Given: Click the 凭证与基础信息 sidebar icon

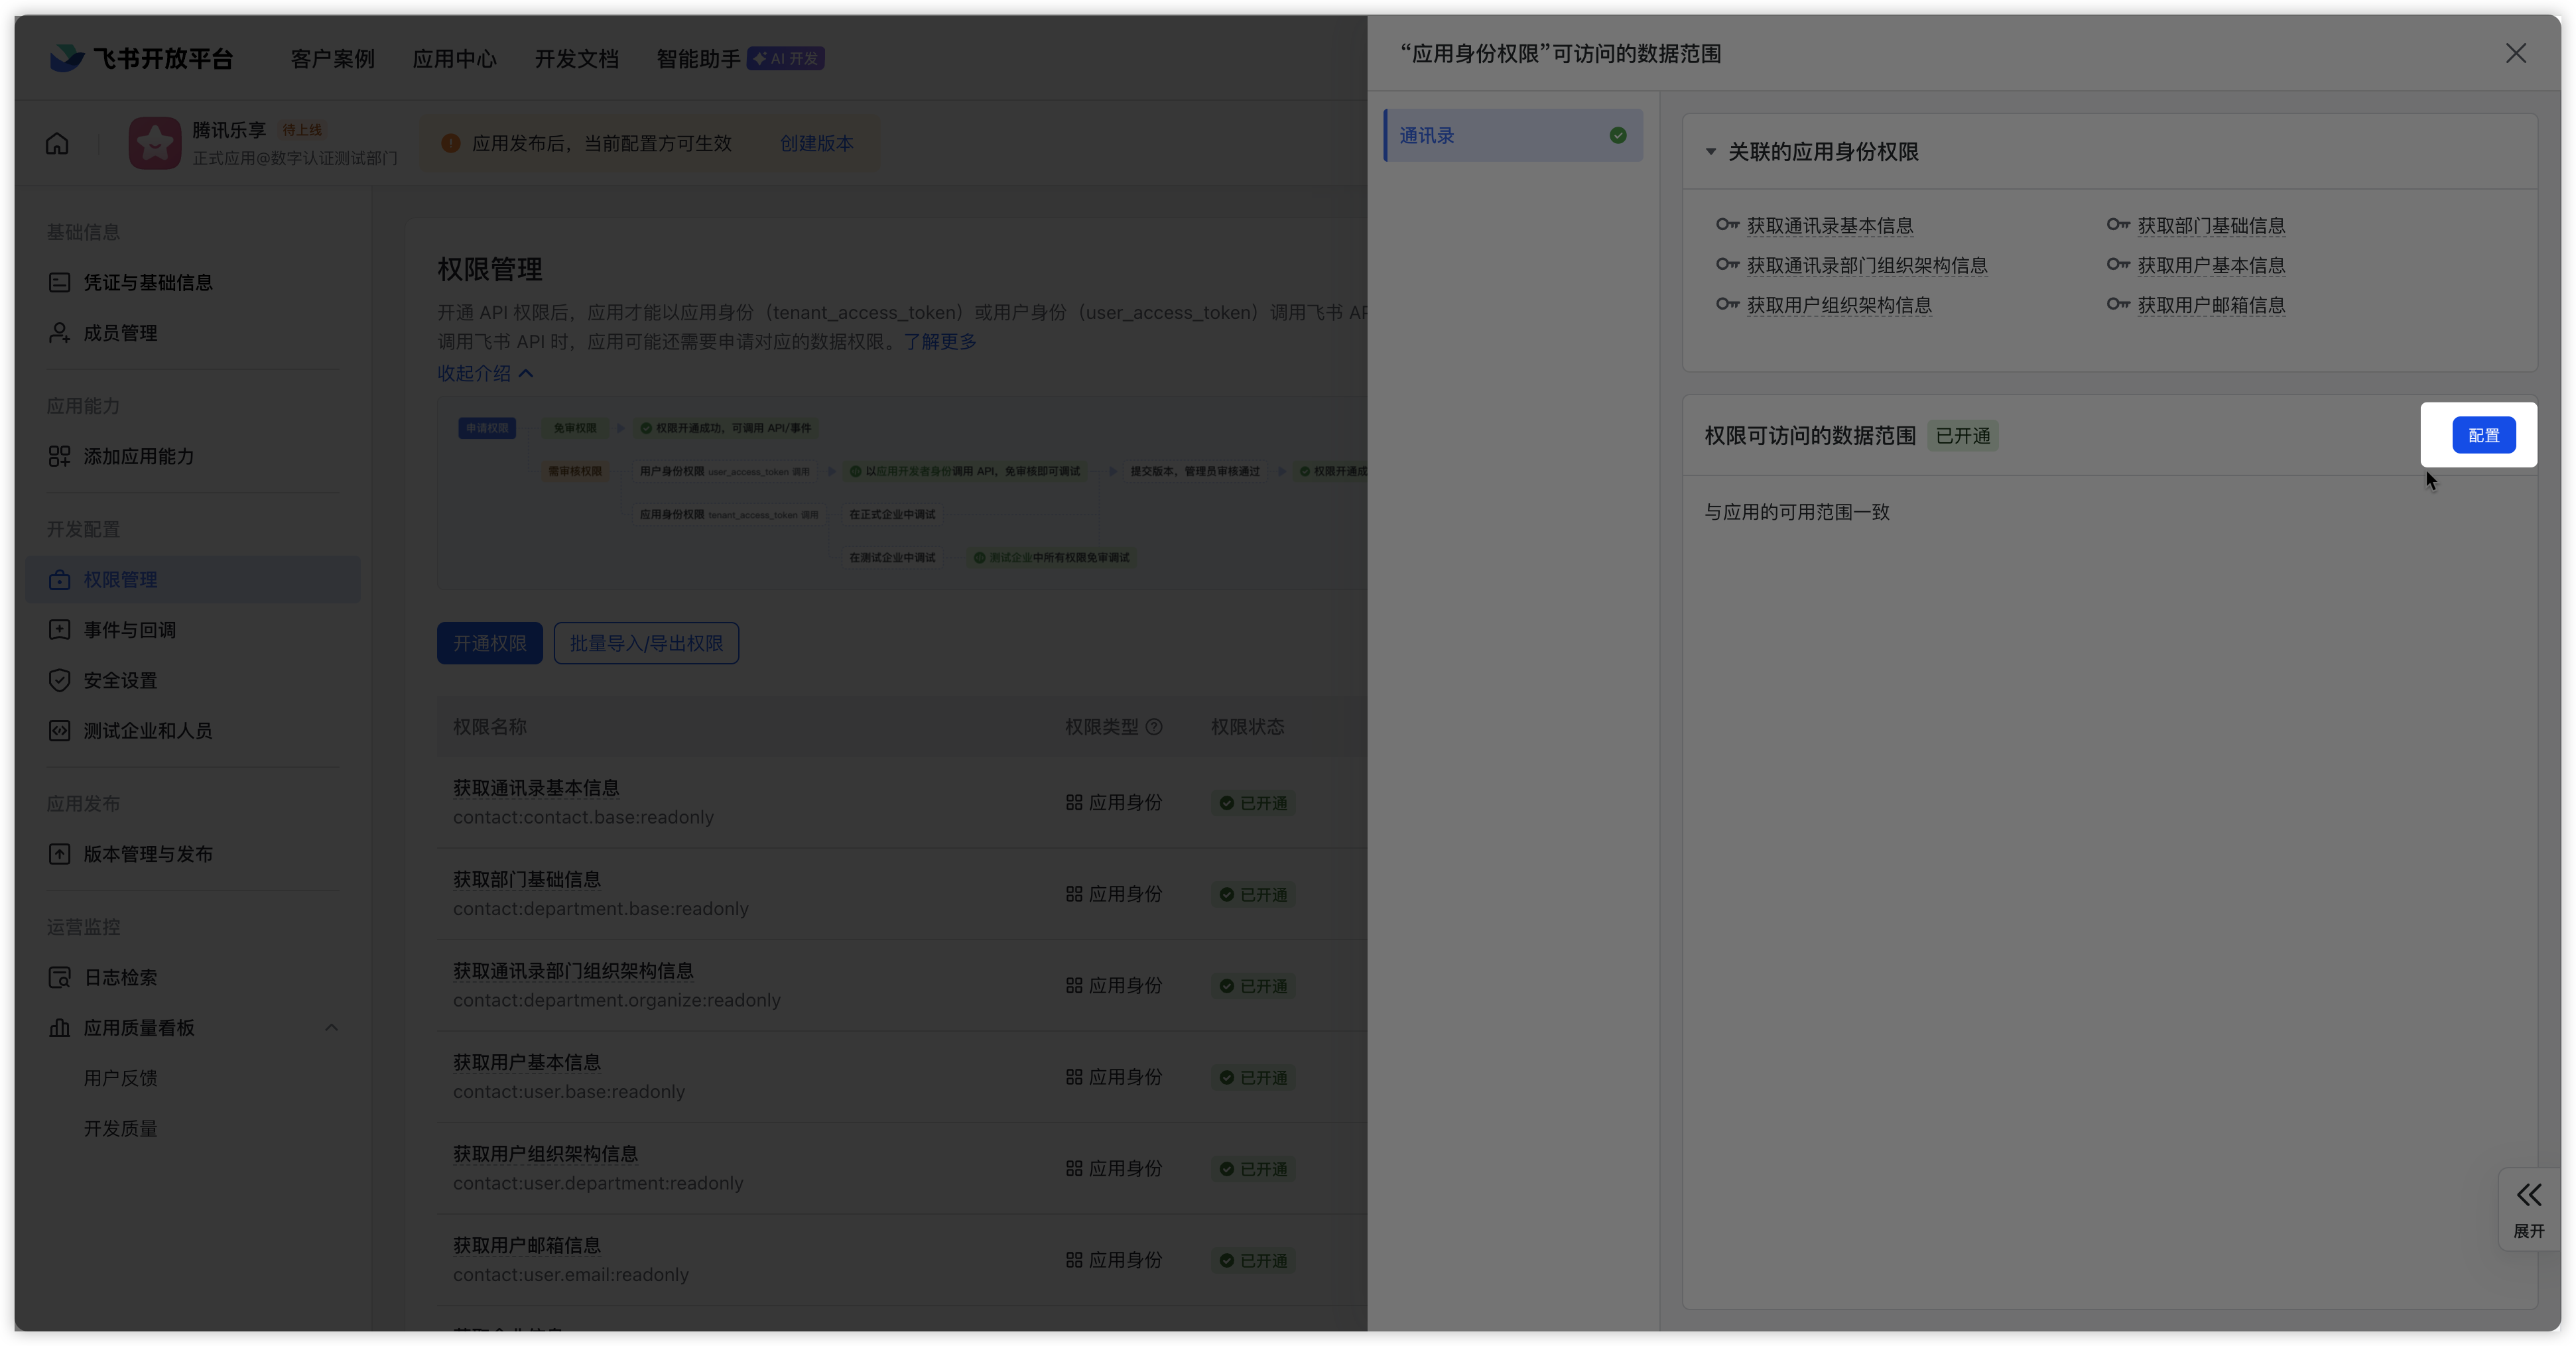Looking at the screenshot, I should pyautogui.click(x=59, y=282).
